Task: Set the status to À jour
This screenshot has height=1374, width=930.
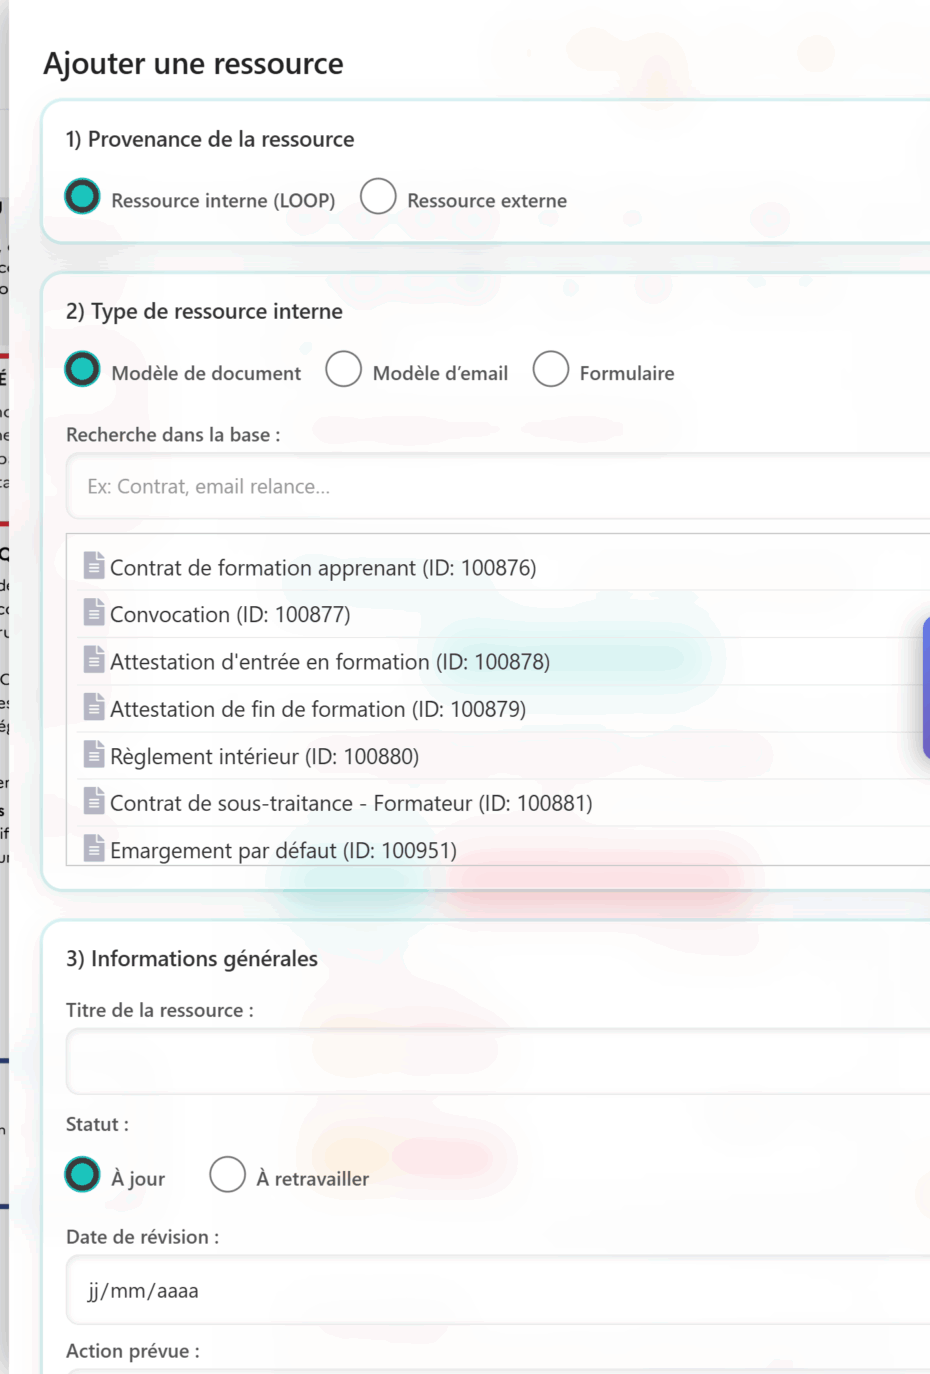Action: [83, 1175]
